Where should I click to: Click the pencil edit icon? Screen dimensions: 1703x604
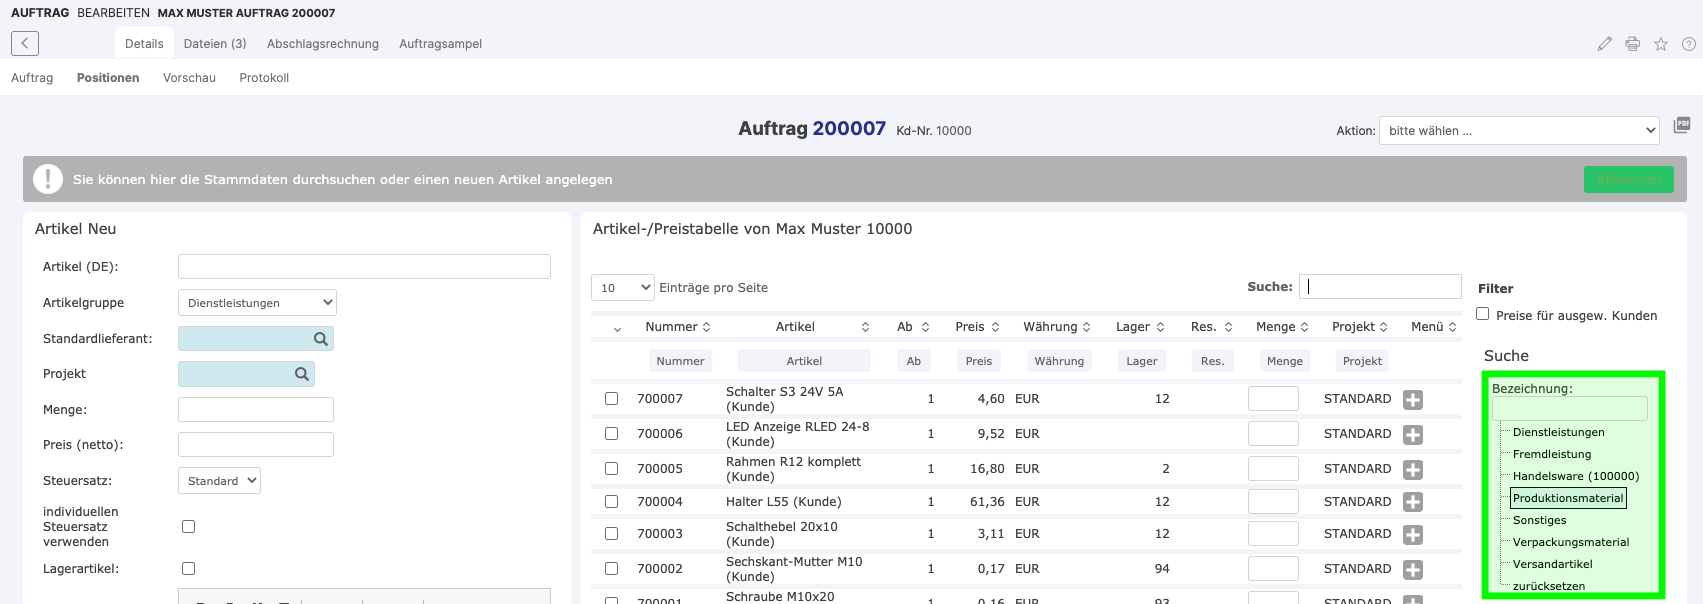pyautogui.click(x=1604, y=44)
